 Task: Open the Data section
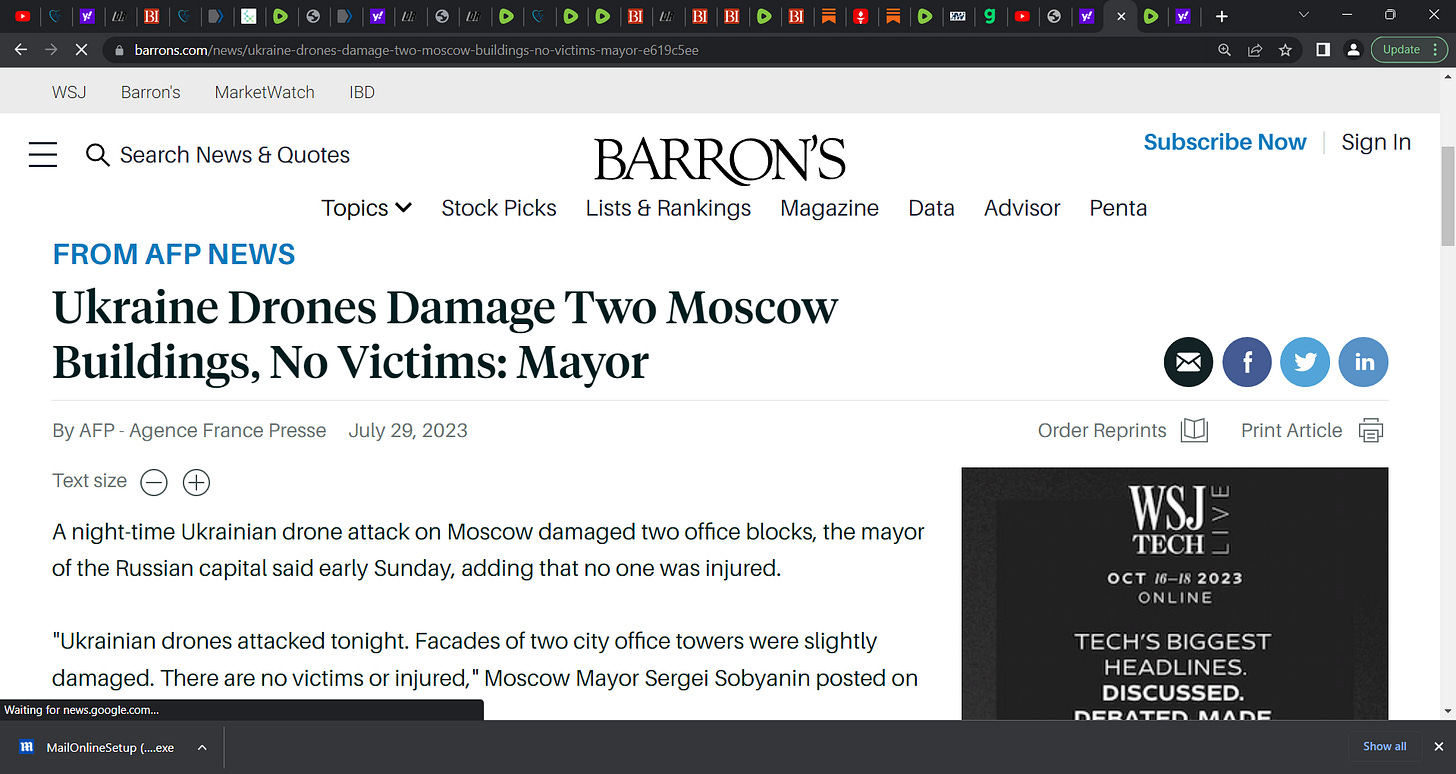pos(931,208)
